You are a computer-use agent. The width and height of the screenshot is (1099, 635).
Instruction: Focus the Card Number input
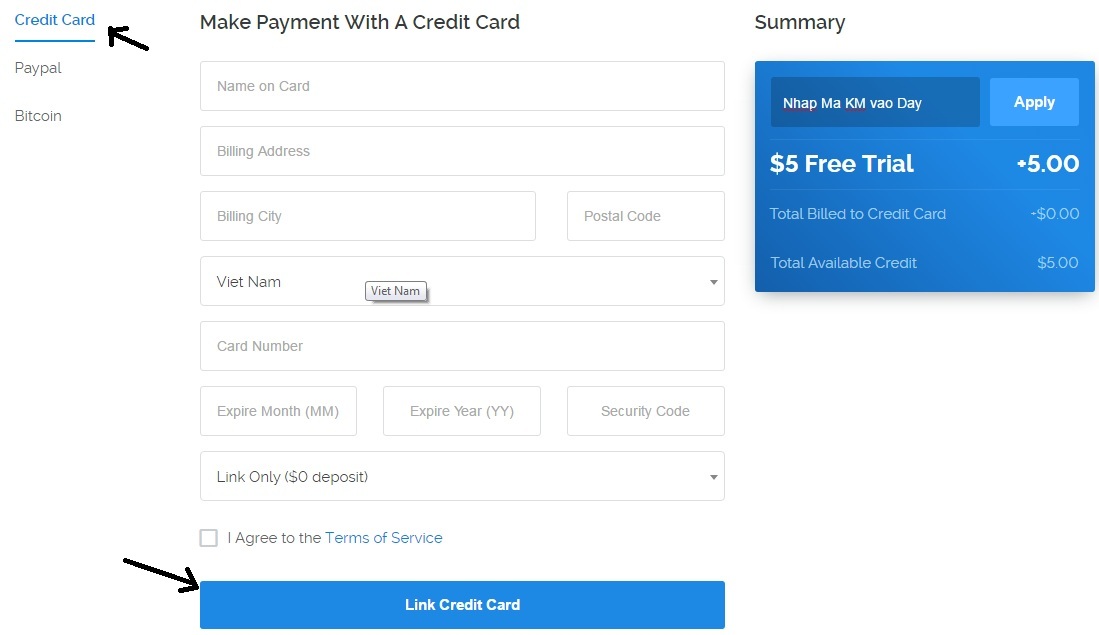pyautogui.click(x=461, y=346)
